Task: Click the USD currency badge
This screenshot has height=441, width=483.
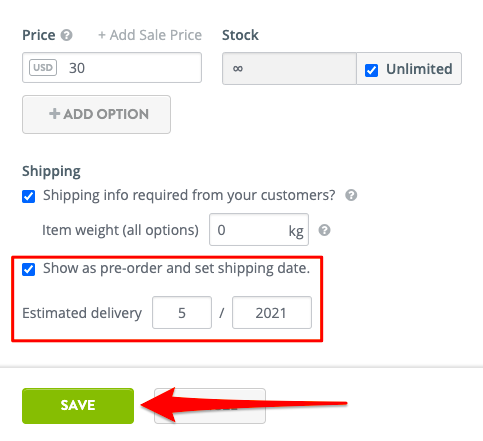Action: coord(43,68)
